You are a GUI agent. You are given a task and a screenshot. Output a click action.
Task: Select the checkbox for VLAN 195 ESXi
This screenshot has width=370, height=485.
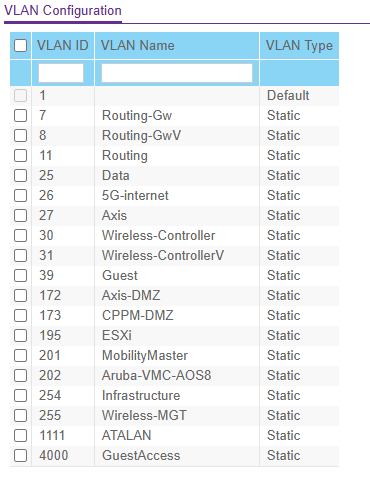[x=20, y=336]
